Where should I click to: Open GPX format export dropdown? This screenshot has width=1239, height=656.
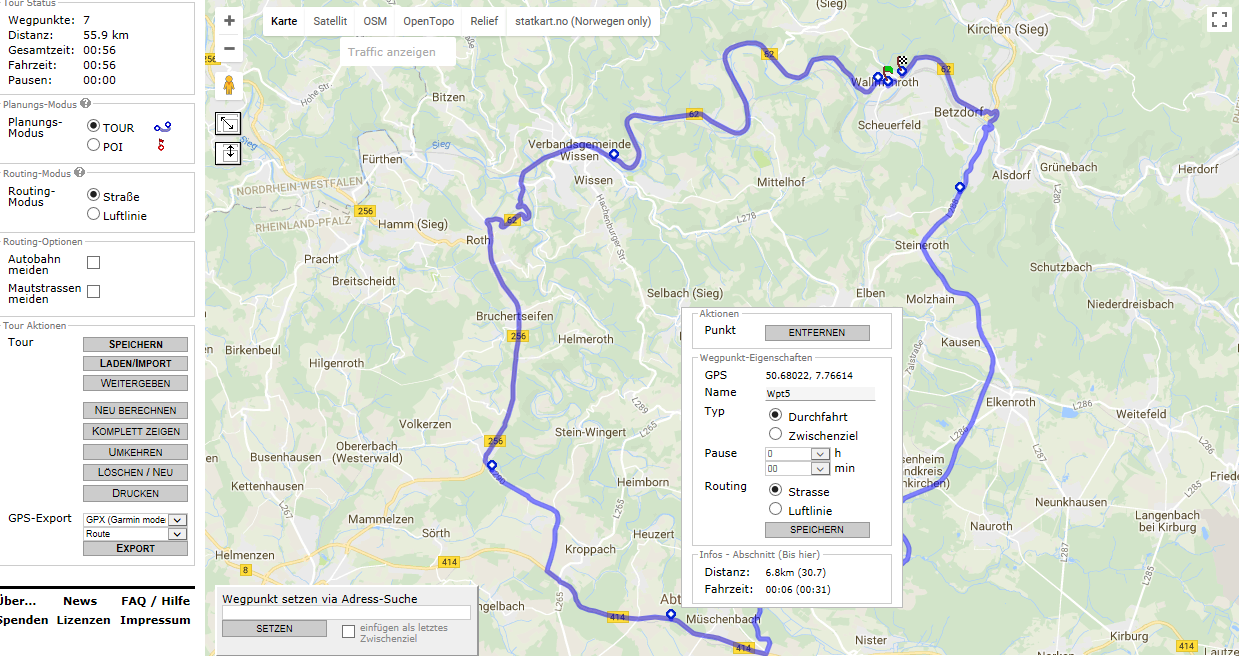(177, 520)
